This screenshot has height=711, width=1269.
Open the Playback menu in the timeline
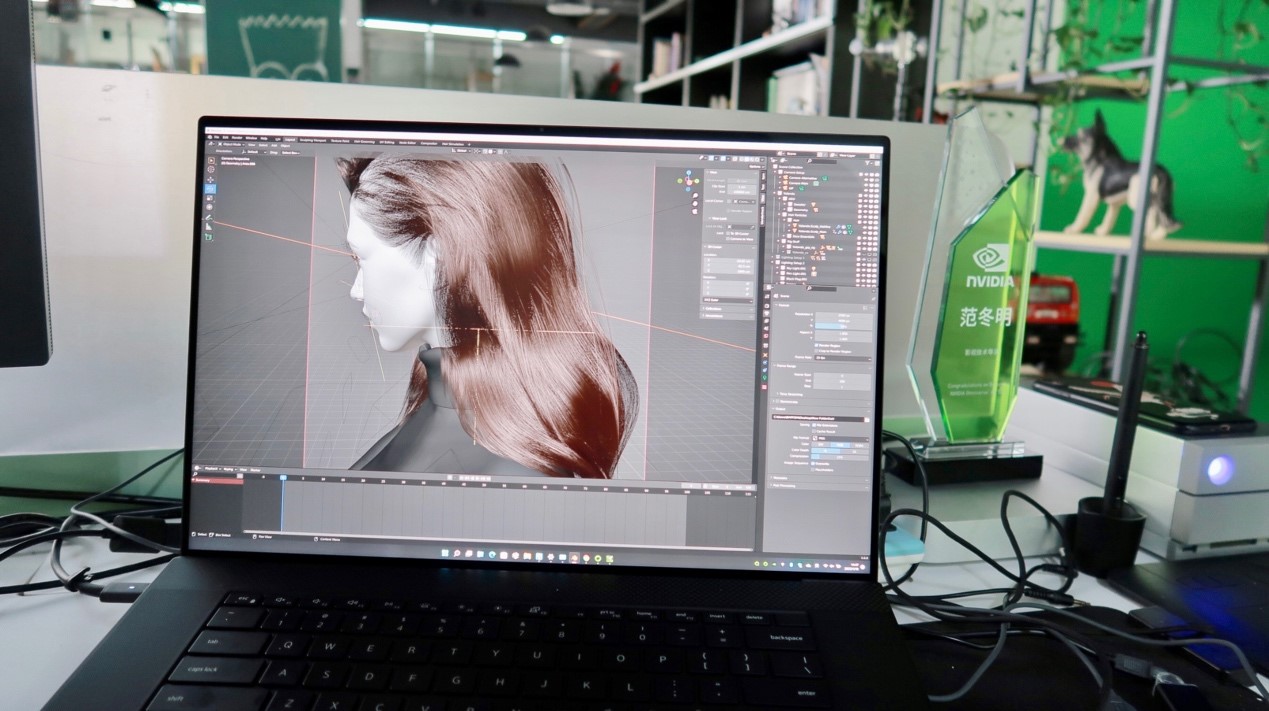point(212,468)
